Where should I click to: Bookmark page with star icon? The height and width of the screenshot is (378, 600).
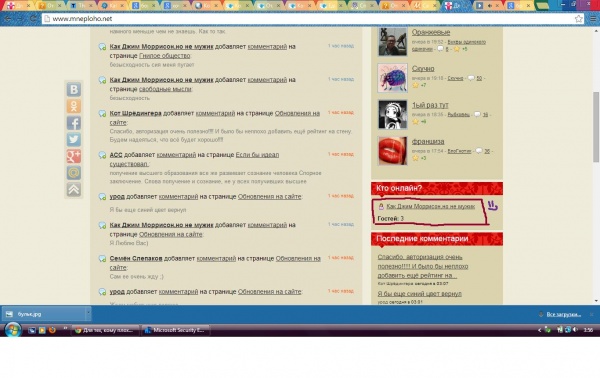pos(579,18)
